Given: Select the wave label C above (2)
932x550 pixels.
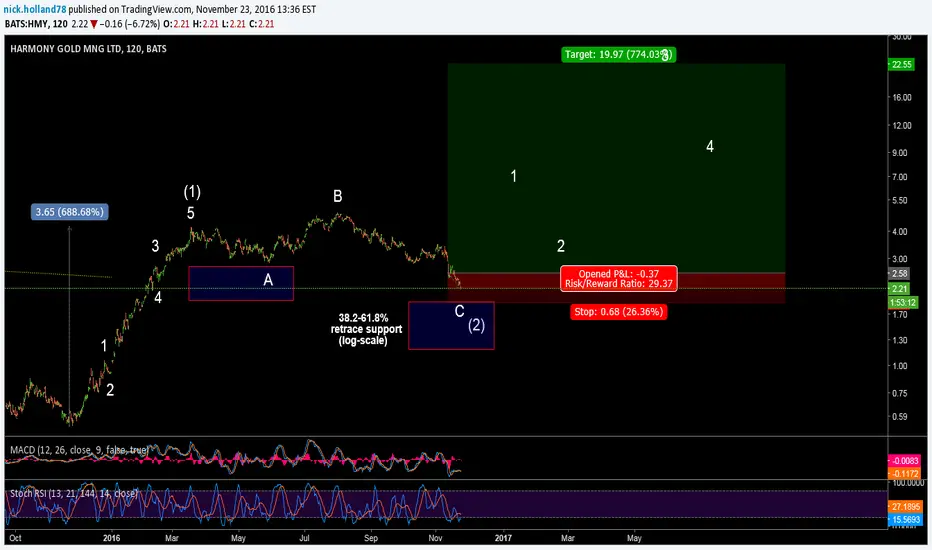Looking at the screenshot, I should coord(459,311).
